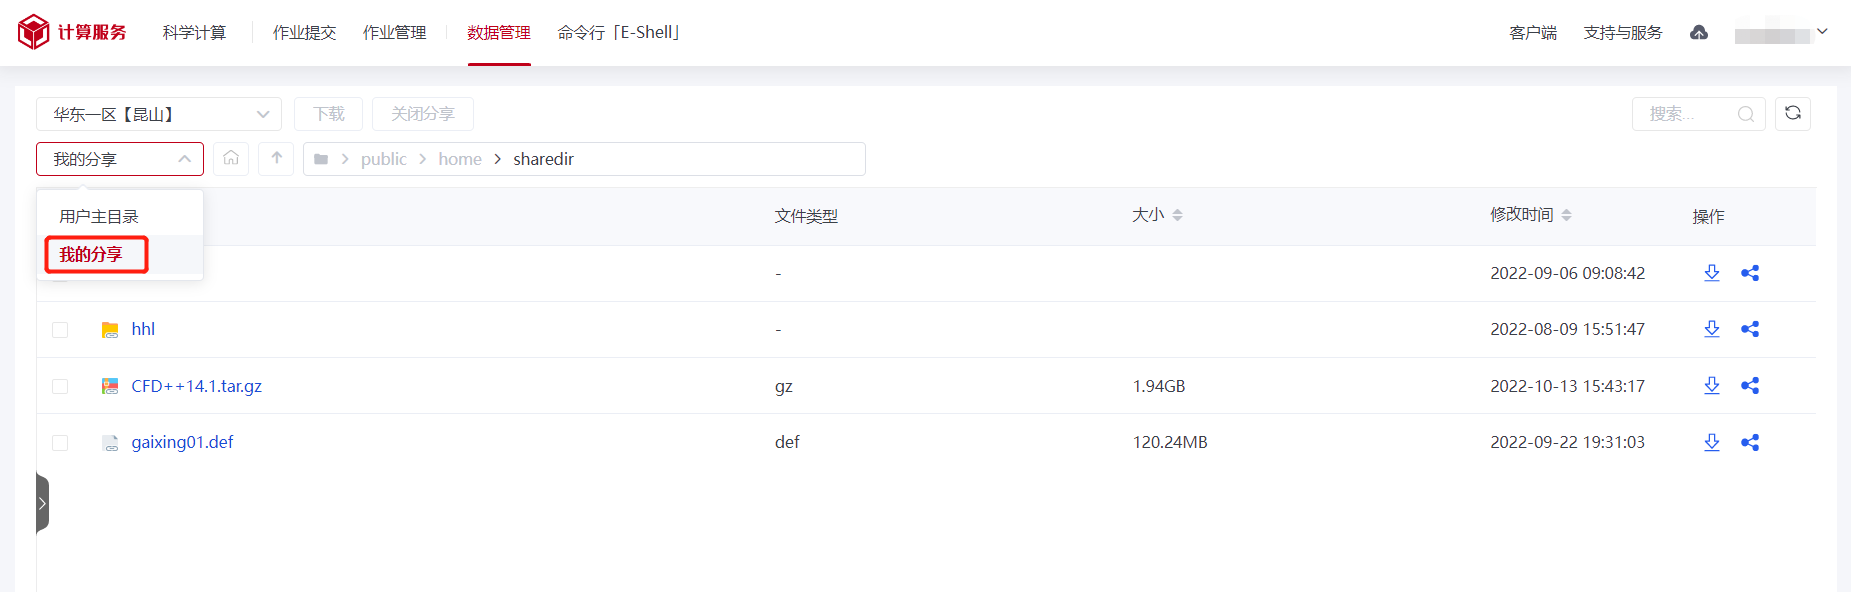The width and height of the screenshot is (1851, 592).
Task: Tick the checkbox for hhl folder
Action: 60,330
